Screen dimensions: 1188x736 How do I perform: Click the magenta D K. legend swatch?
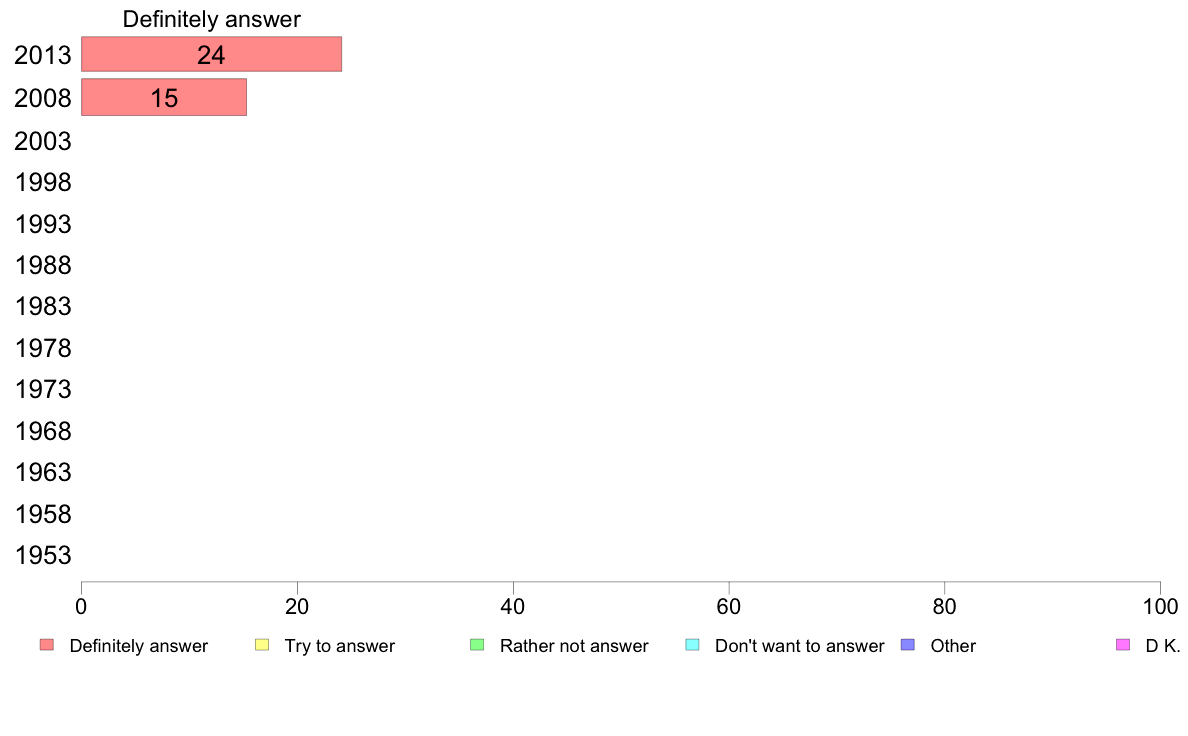point(1122,645)
